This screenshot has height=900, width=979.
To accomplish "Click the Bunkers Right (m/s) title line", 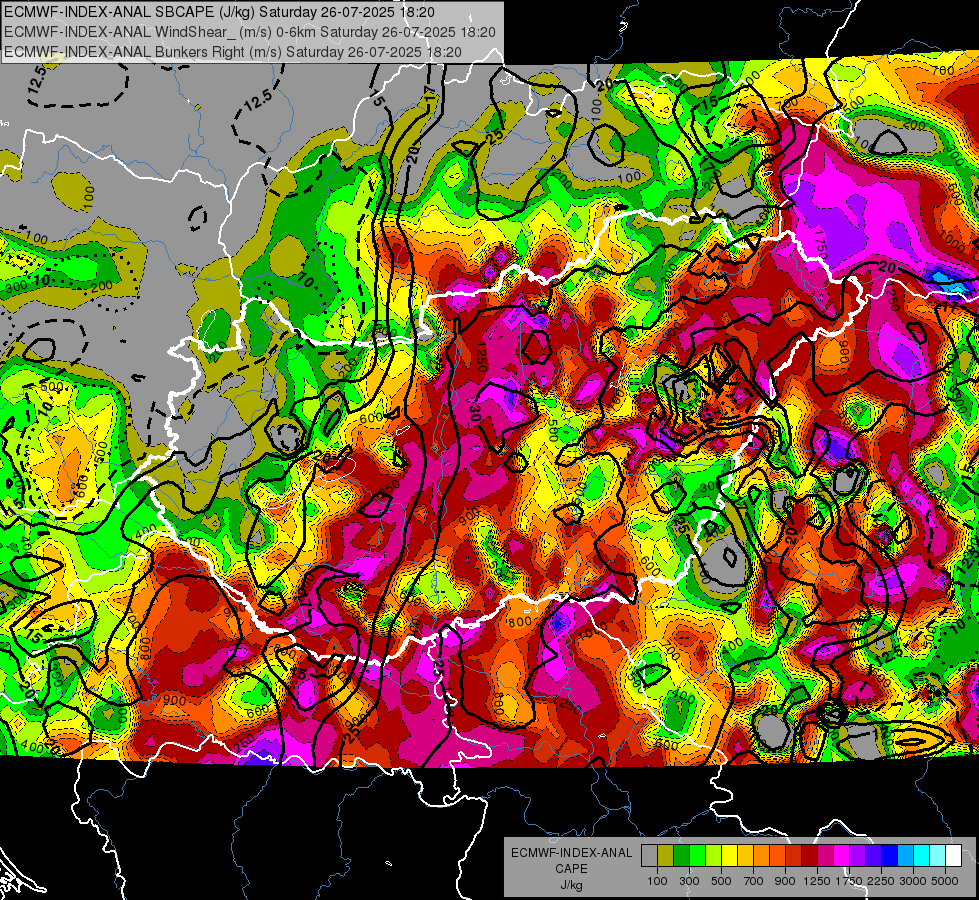I will click(233, 52).
